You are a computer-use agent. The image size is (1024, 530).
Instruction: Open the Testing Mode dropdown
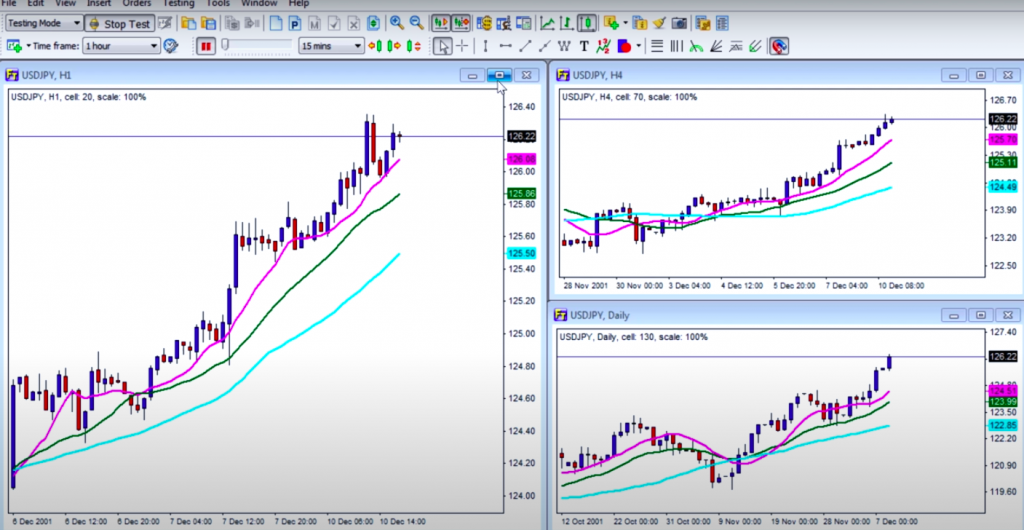(x=44, y=23)
